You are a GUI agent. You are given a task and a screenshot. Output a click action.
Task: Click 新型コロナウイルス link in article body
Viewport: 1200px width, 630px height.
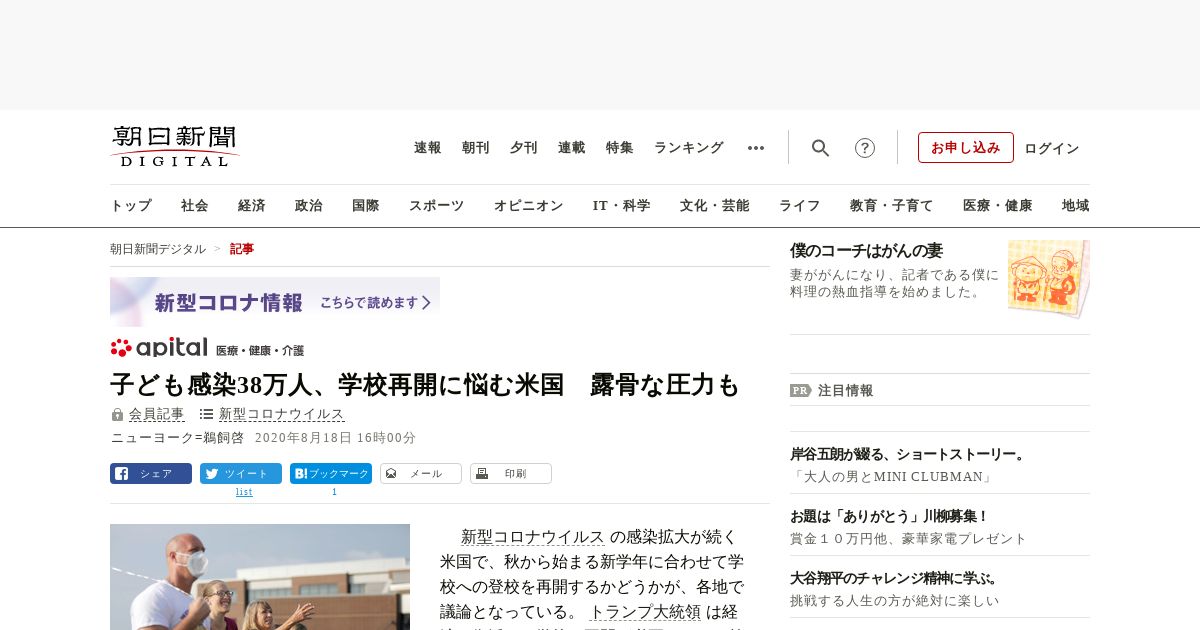533,537
